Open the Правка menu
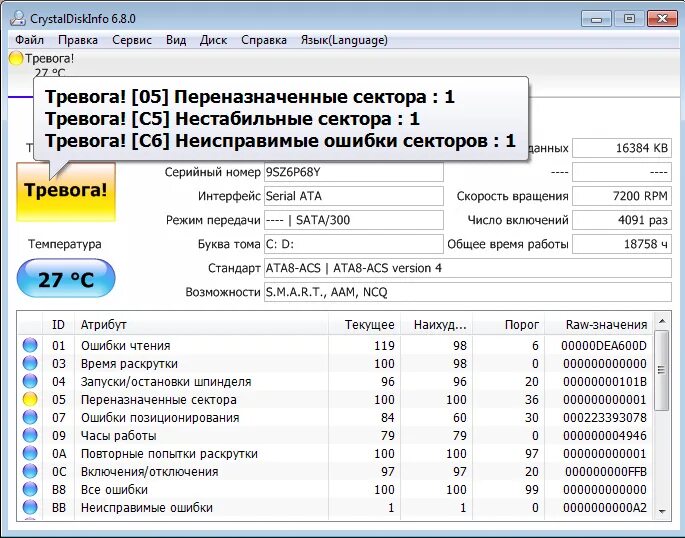Image resolution: width=685 pixels, height=538 pixels. 78,40
